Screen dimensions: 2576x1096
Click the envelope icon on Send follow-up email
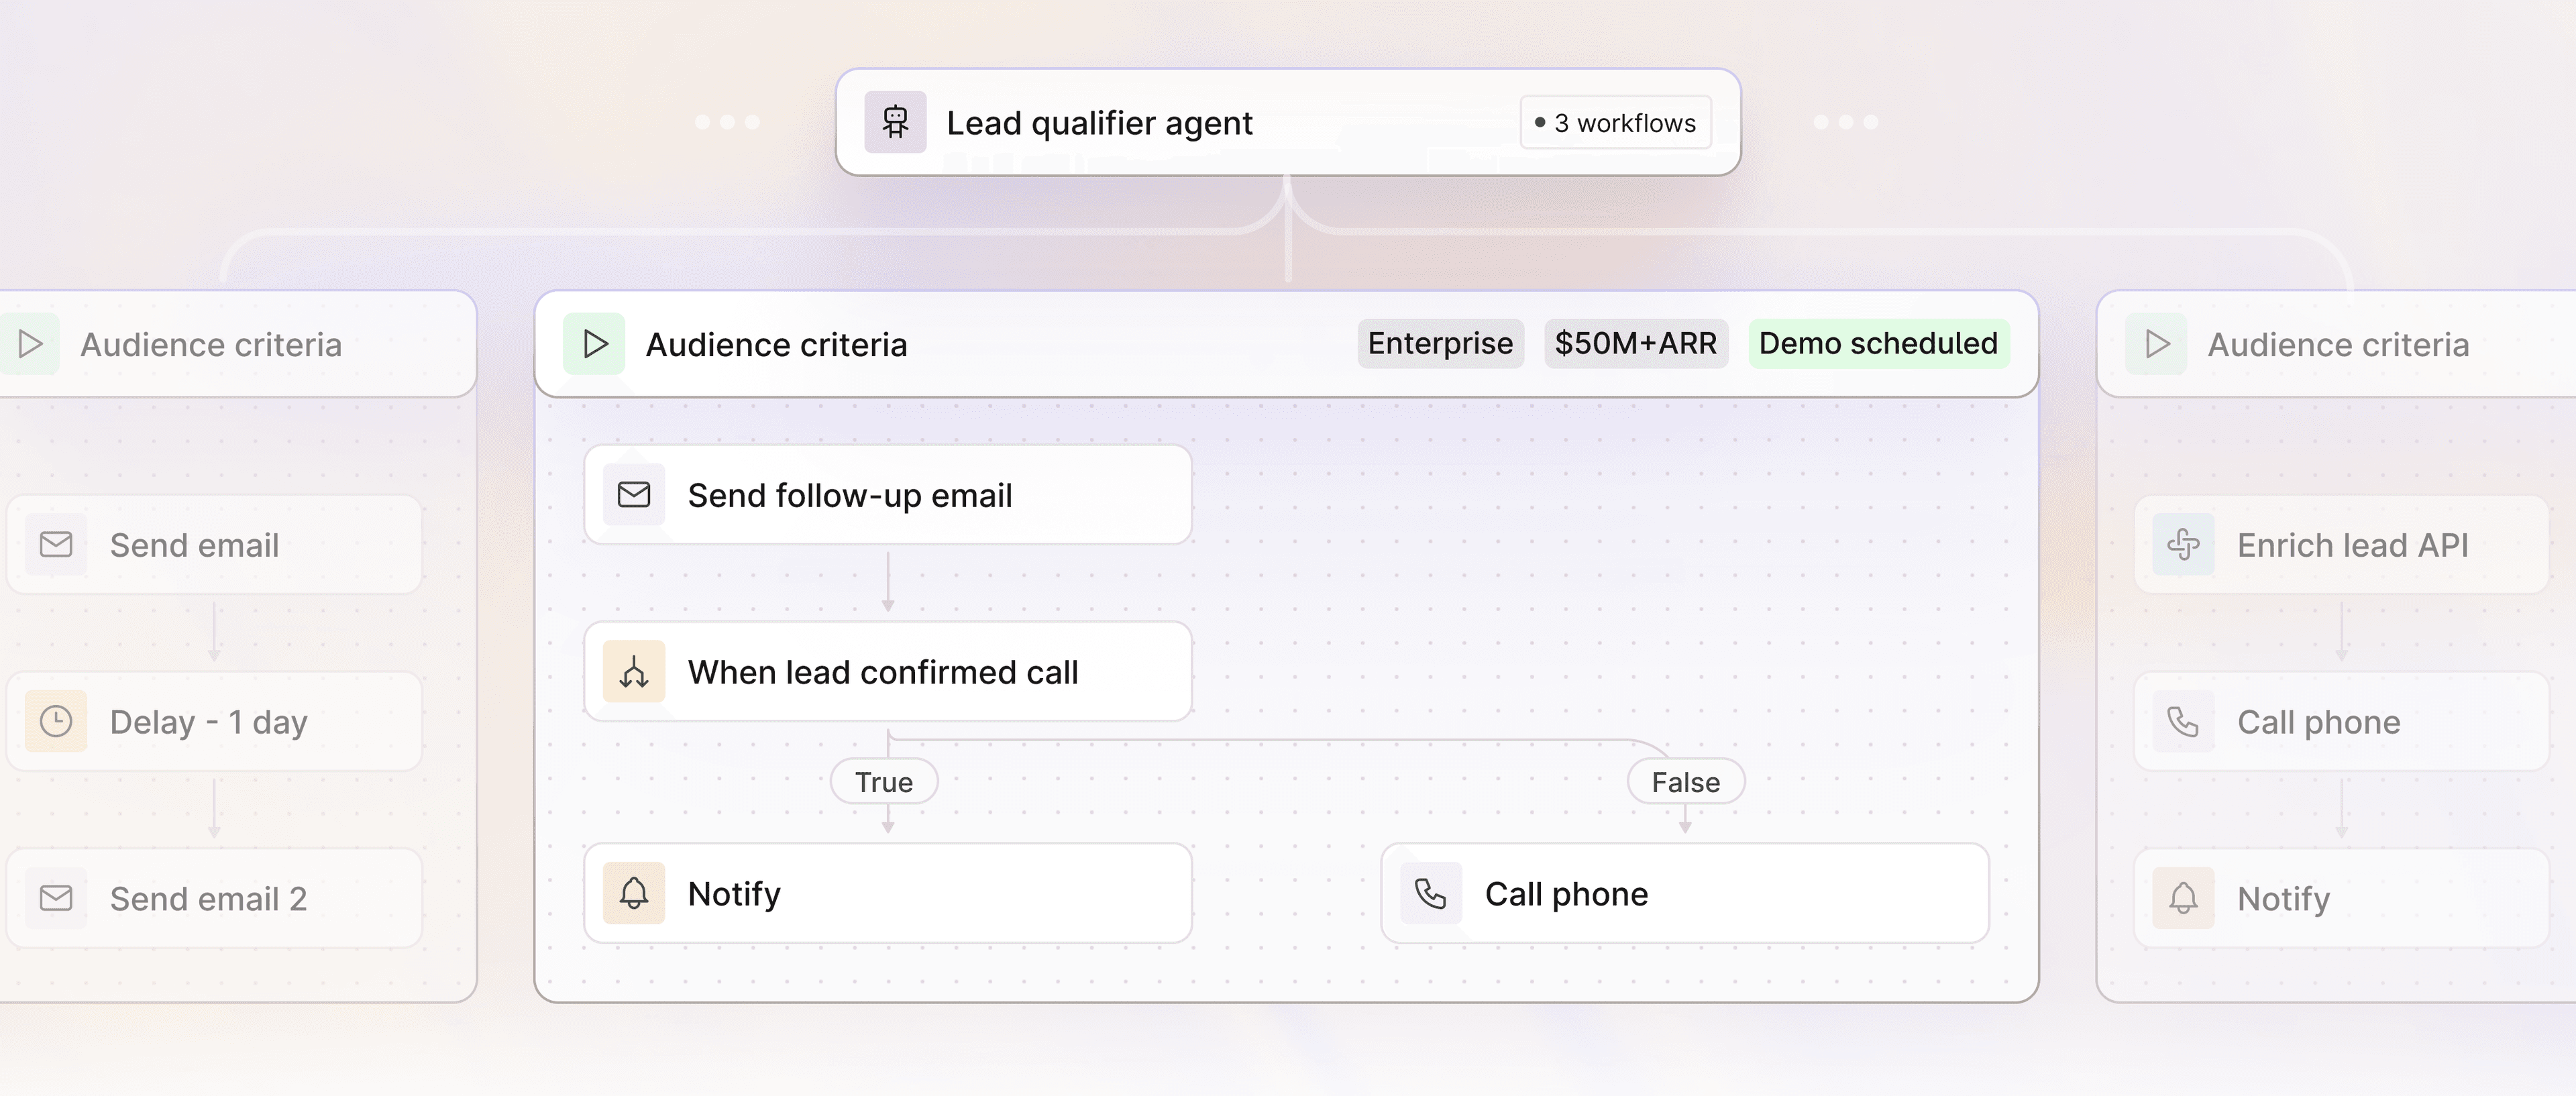click(x=634, y=494)
